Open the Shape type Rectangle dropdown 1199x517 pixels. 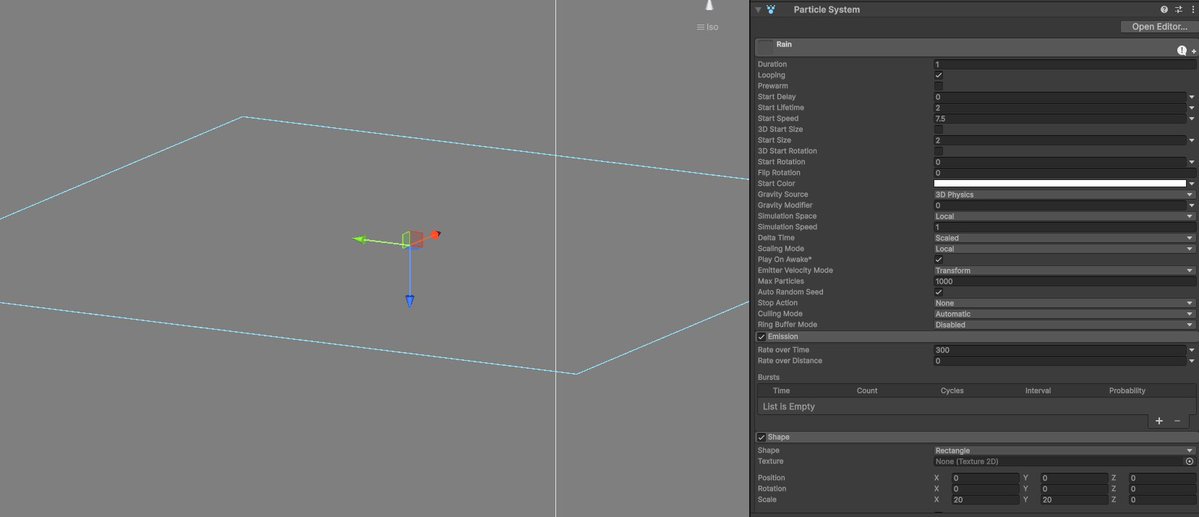(1064, 451)
